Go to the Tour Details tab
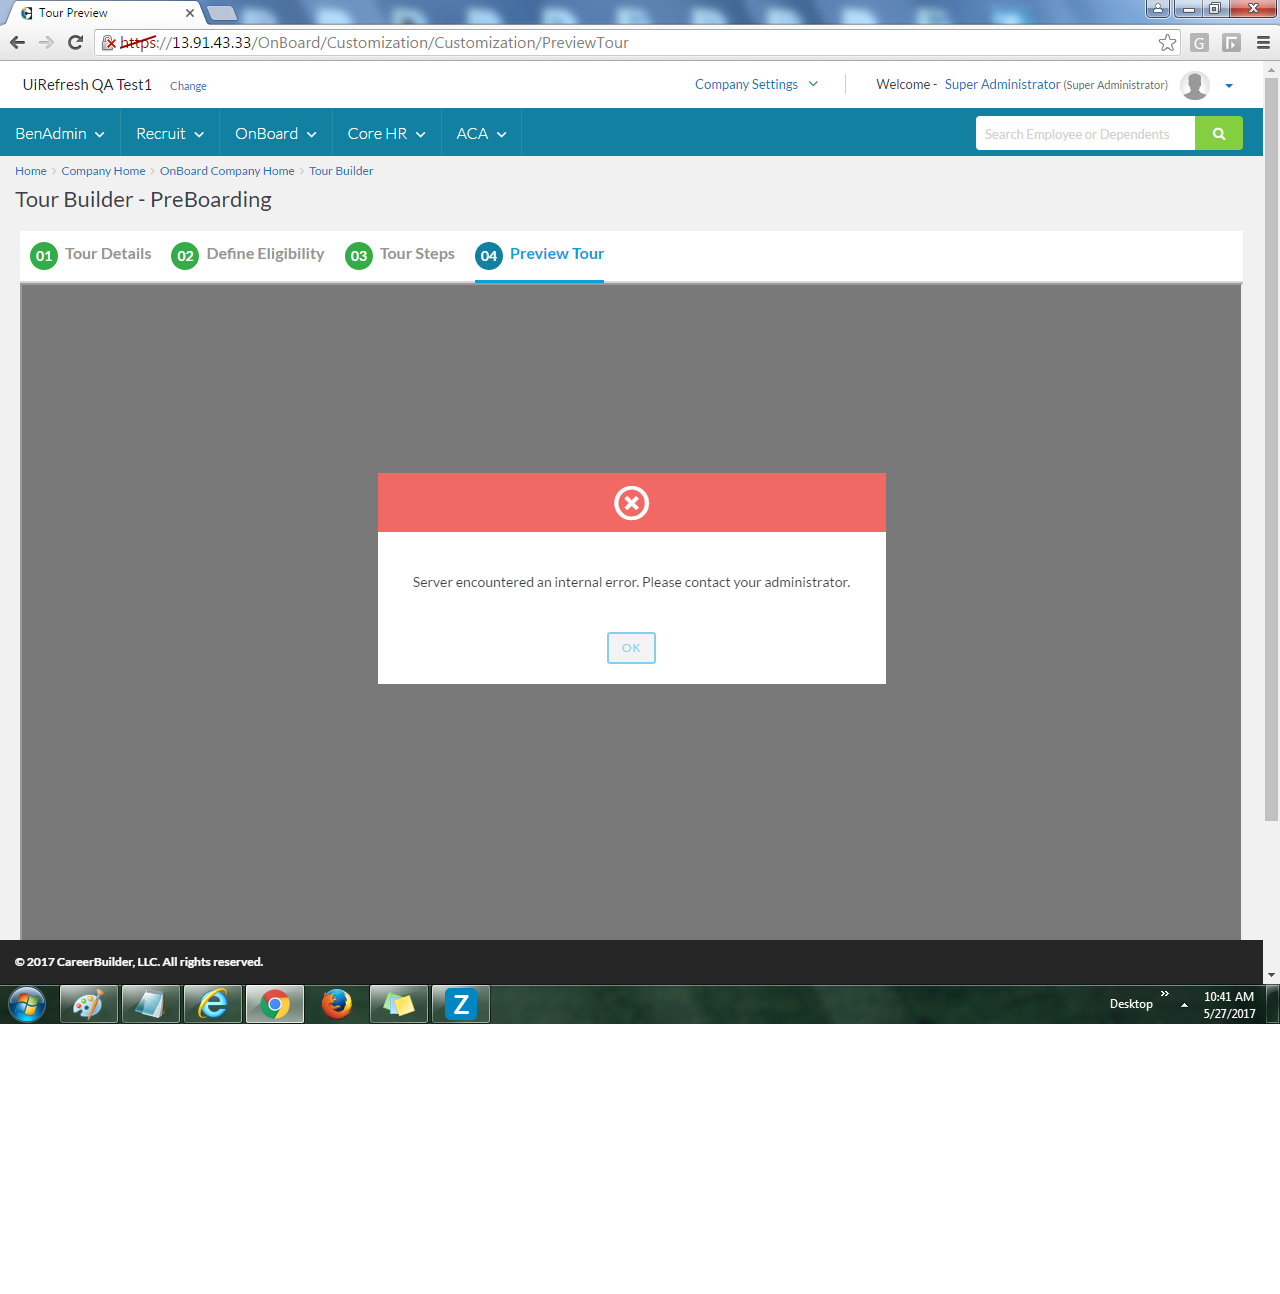This screenshot has height=1294, width=1280. click(x=108, y=254)
